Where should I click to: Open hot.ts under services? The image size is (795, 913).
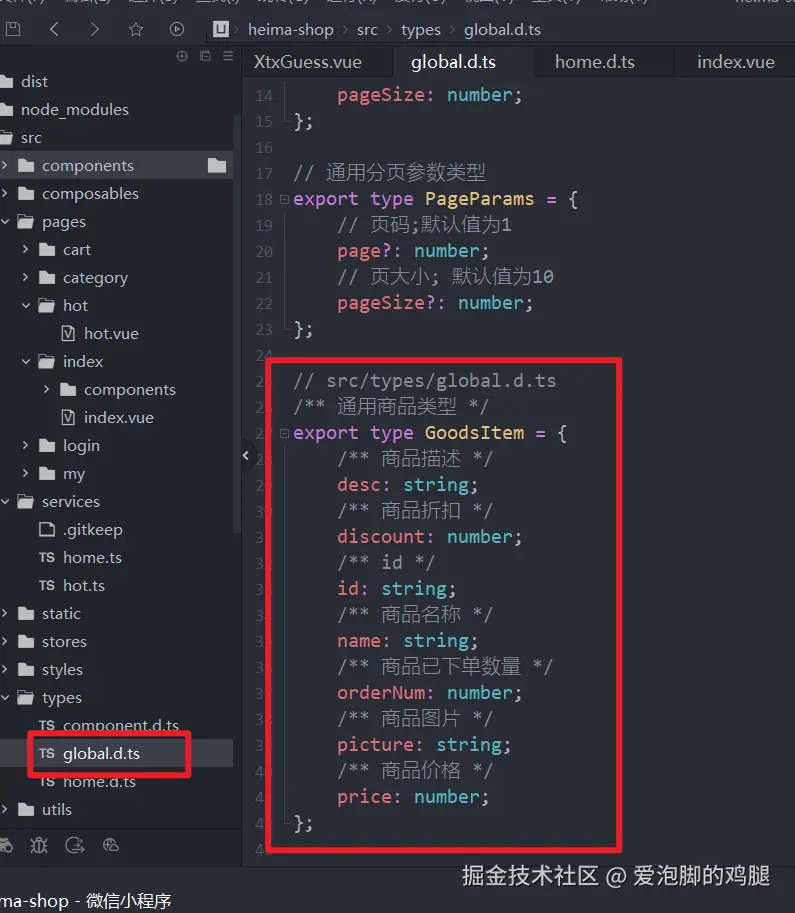pos(84,585)
